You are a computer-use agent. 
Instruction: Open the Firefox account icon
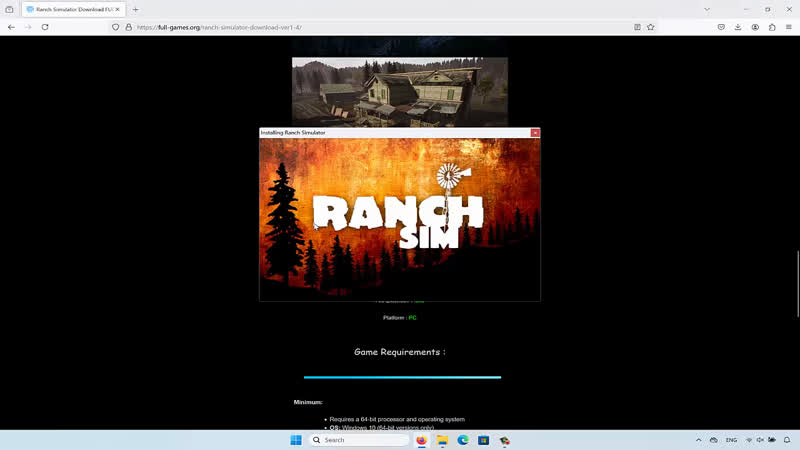755,27
